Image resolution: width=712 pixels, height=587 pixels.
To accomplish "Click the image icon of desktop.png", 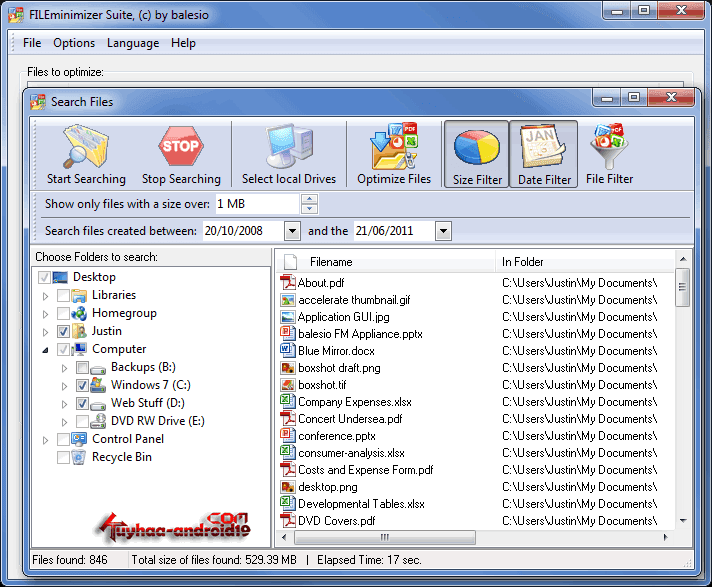I will [x=287, y=487].
